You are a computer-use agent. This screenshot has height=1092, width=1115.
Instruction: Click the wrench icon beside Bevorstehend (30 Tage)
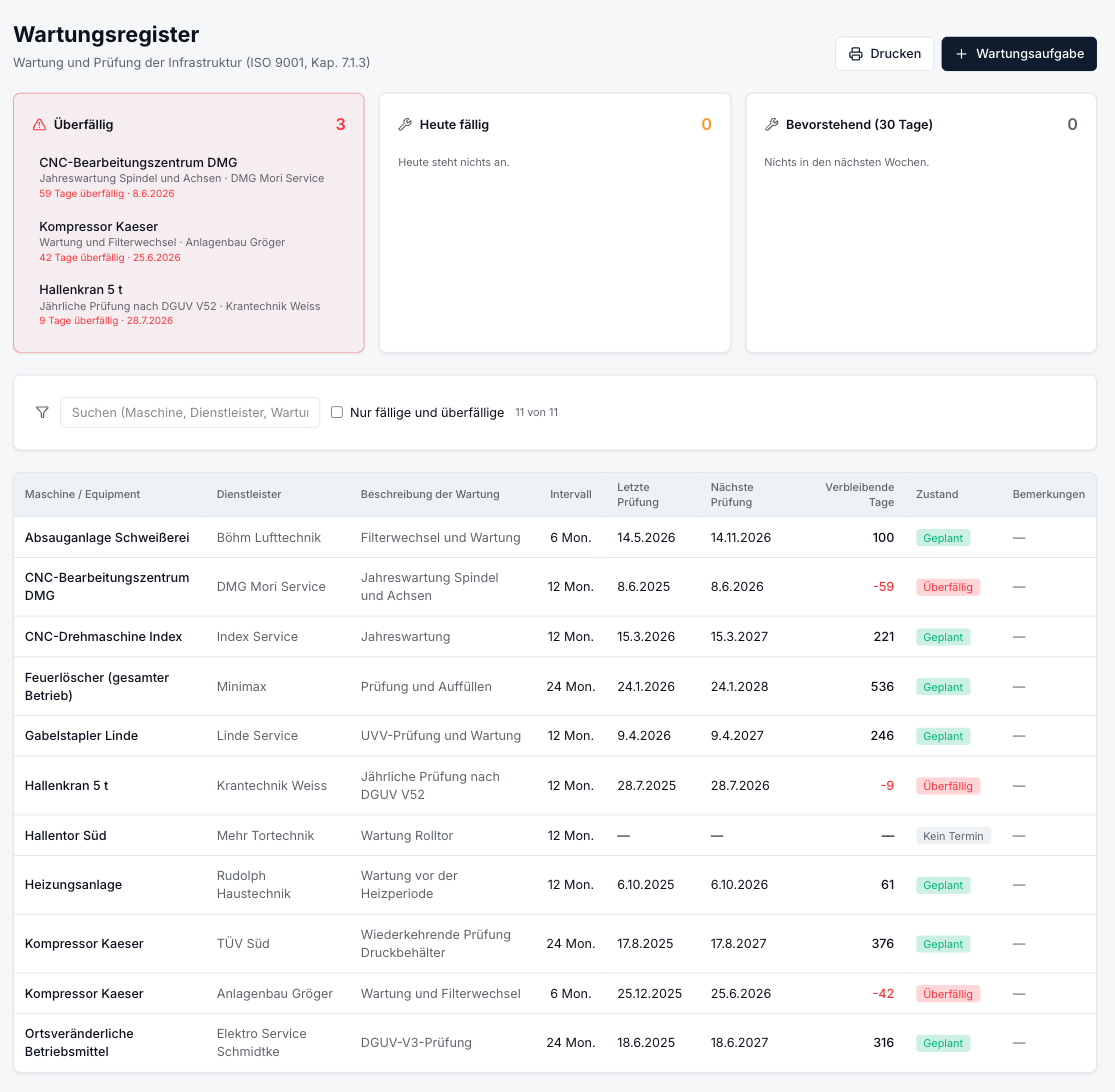coord(772,124)
